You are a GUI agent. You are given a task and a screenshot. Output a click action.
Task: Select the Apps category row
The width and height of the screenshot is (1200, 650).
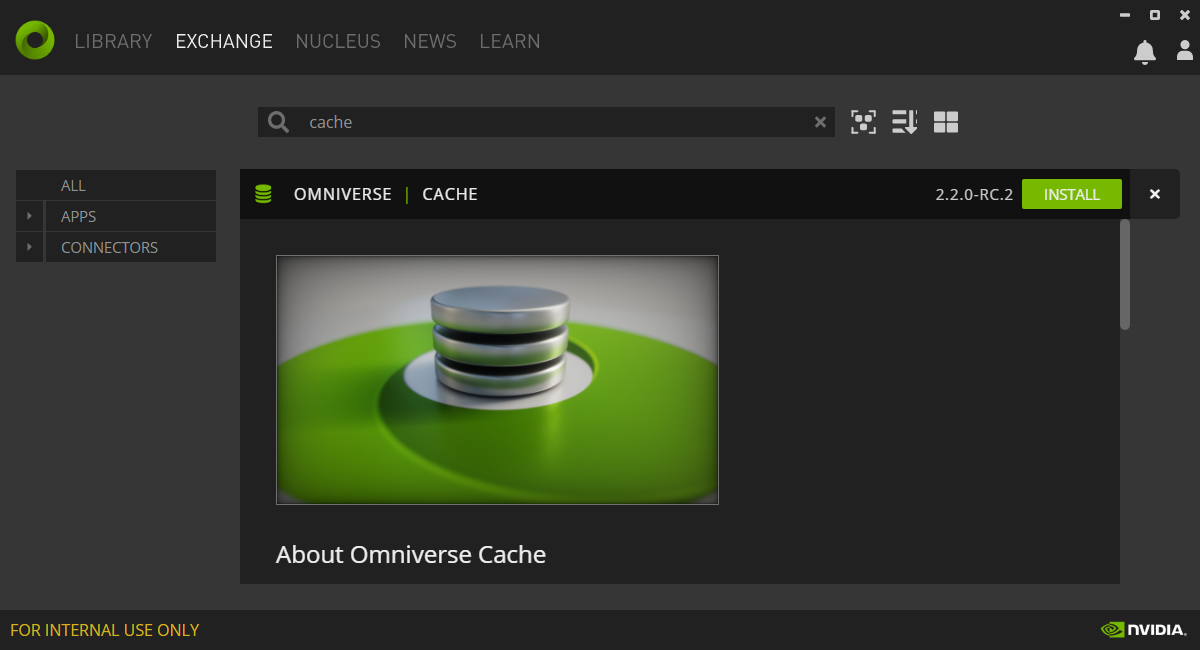(131, 216)
